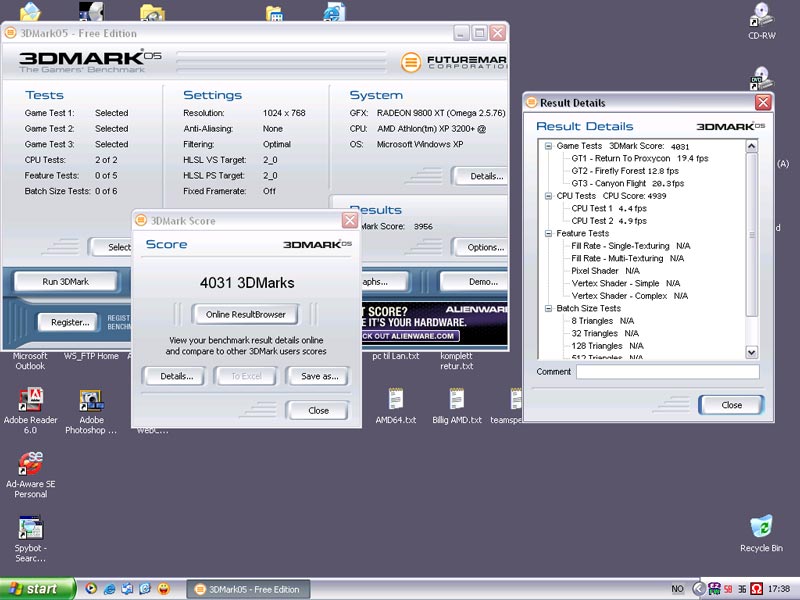Screen dimensions: 800x600
Task: Click the Comment input field
Action: 668,372
